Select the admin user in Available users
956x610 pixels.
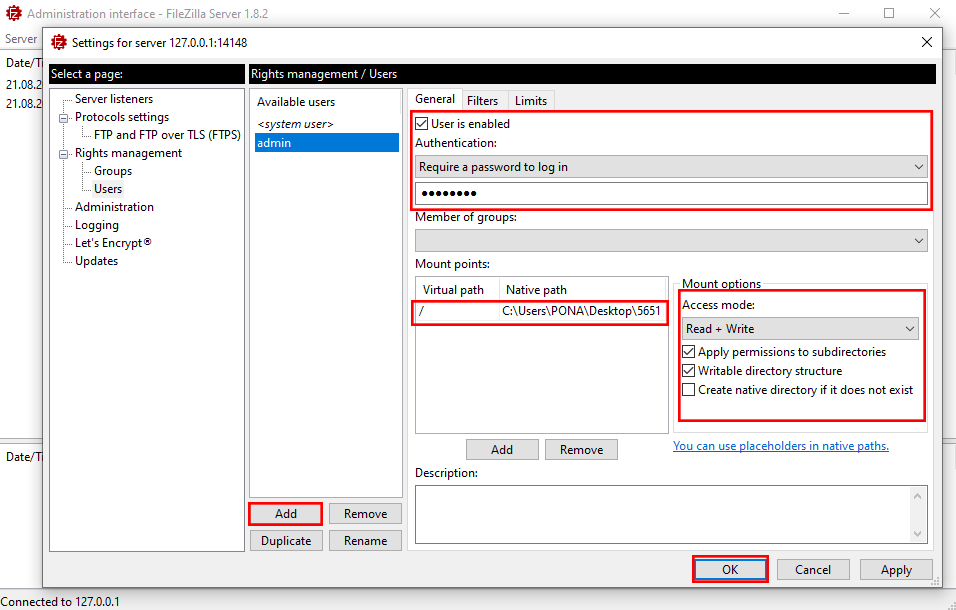(327, 143)
